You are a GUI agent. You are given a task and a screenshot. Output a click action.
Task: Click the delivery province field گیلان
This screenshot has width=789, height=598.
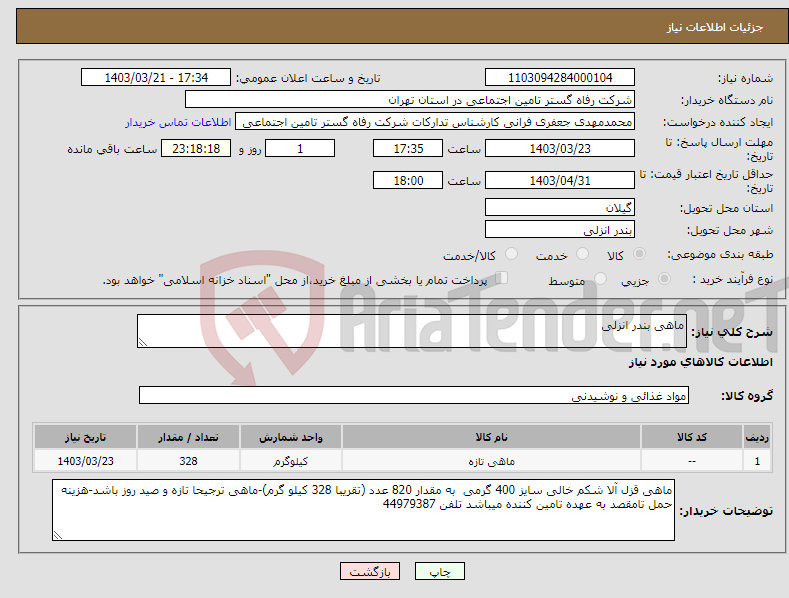coord(560,207)
